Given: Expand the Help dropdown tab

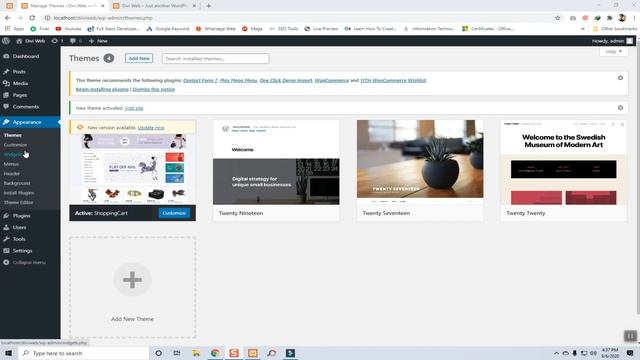Looking at the screenshot, I should point(613,52).
